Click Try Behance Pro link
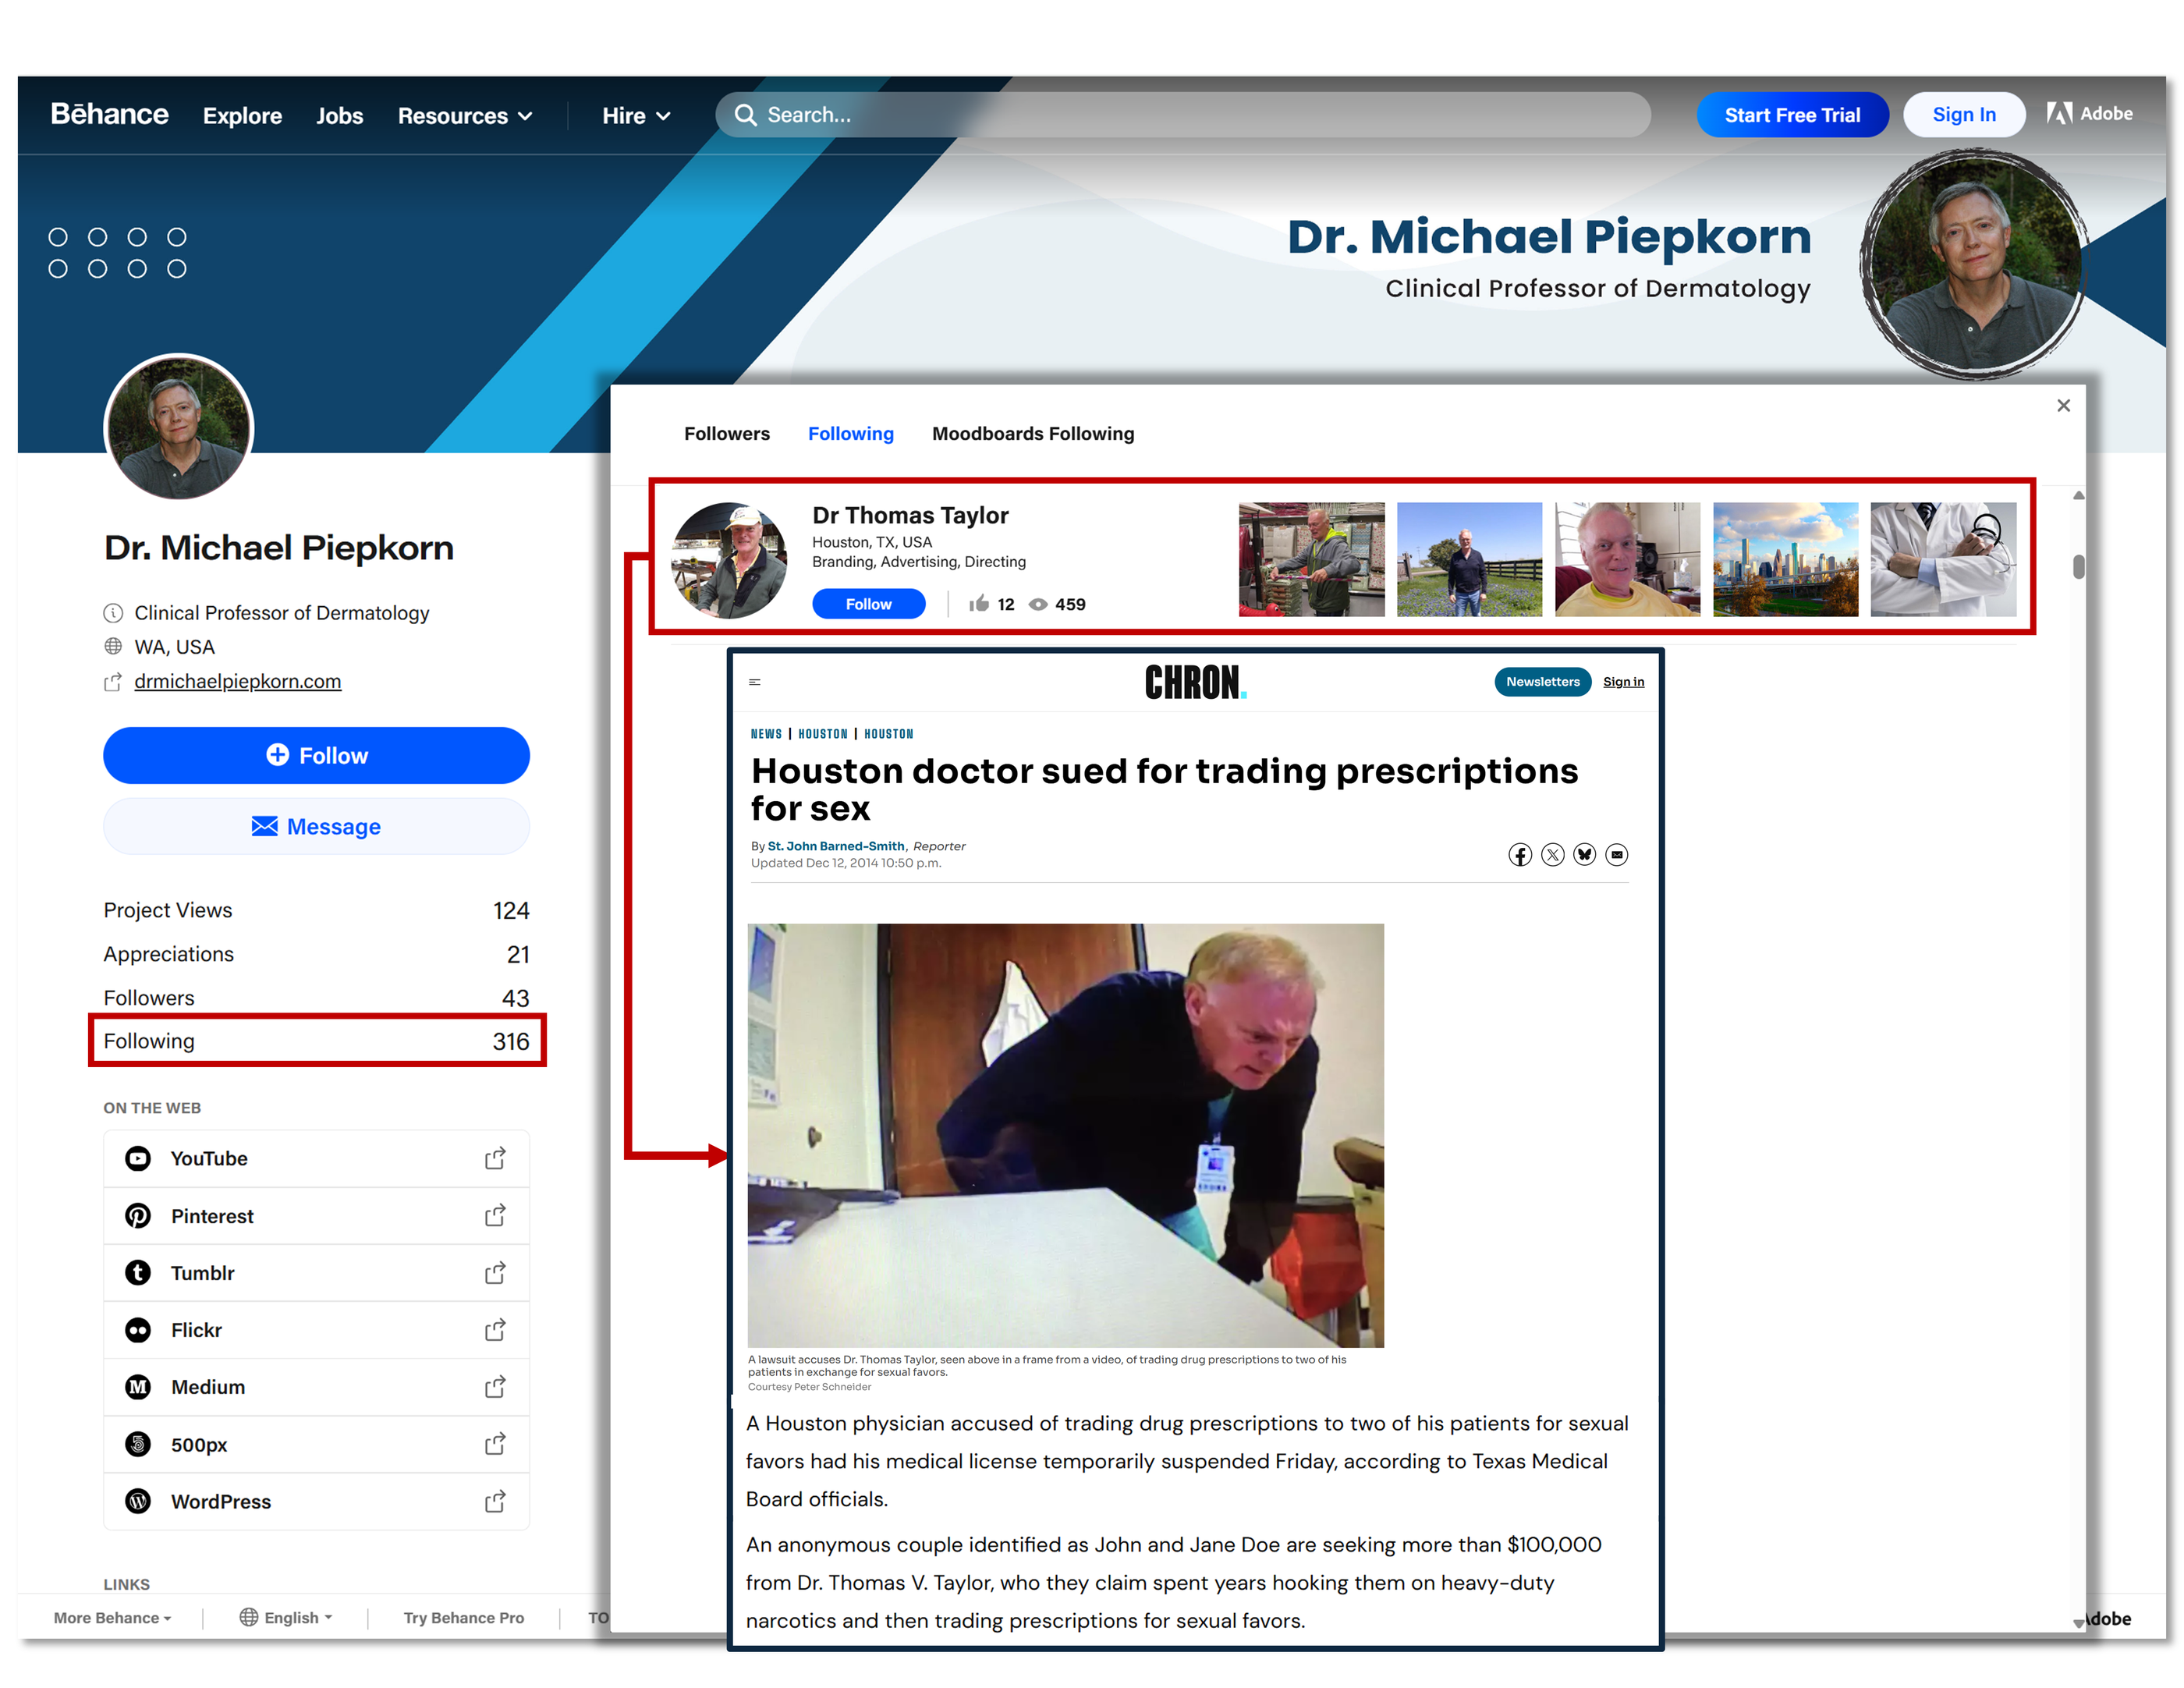 (464, 1617)
